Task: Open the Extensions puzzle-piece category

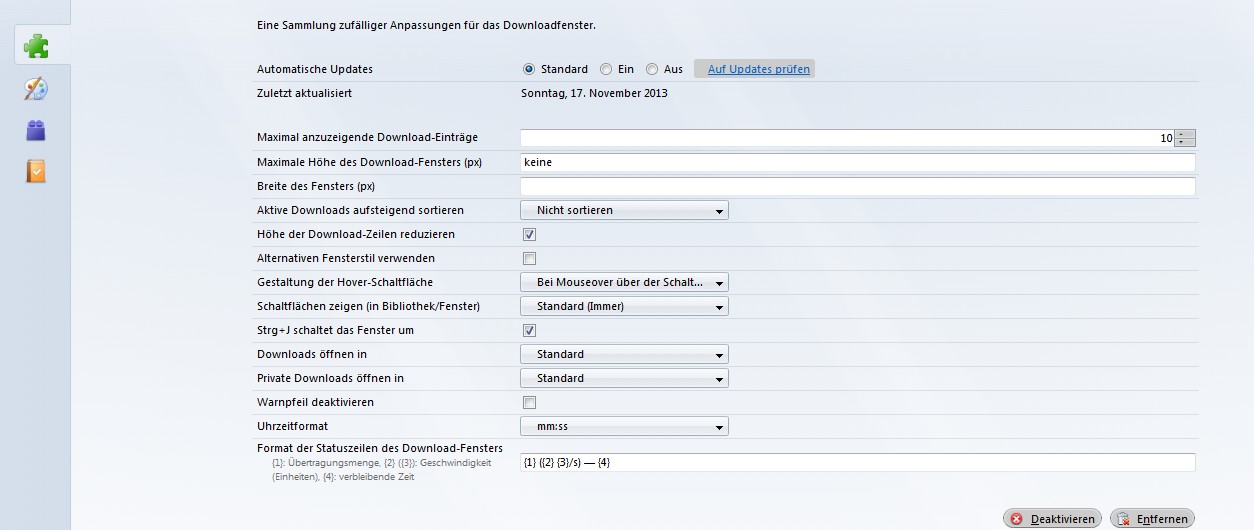Action: point(36,45)
